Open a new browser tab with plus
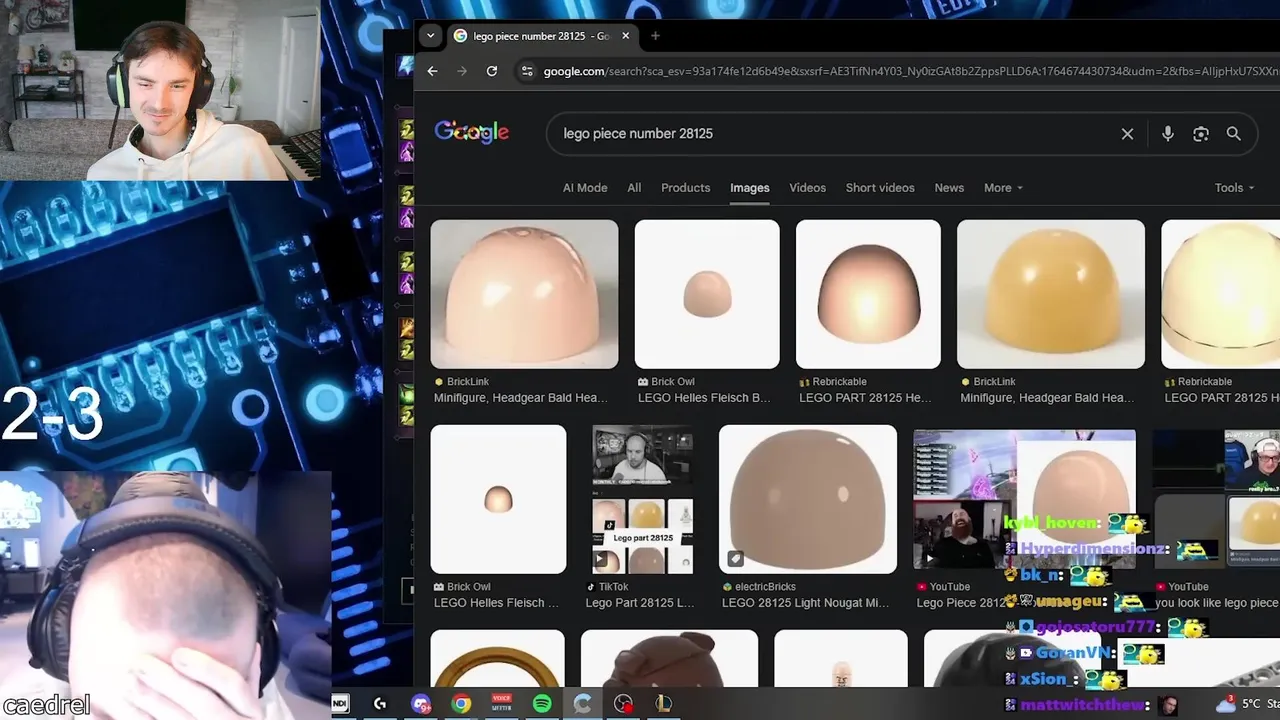This screenshot has height=720, width=1280. click(655, 36)
